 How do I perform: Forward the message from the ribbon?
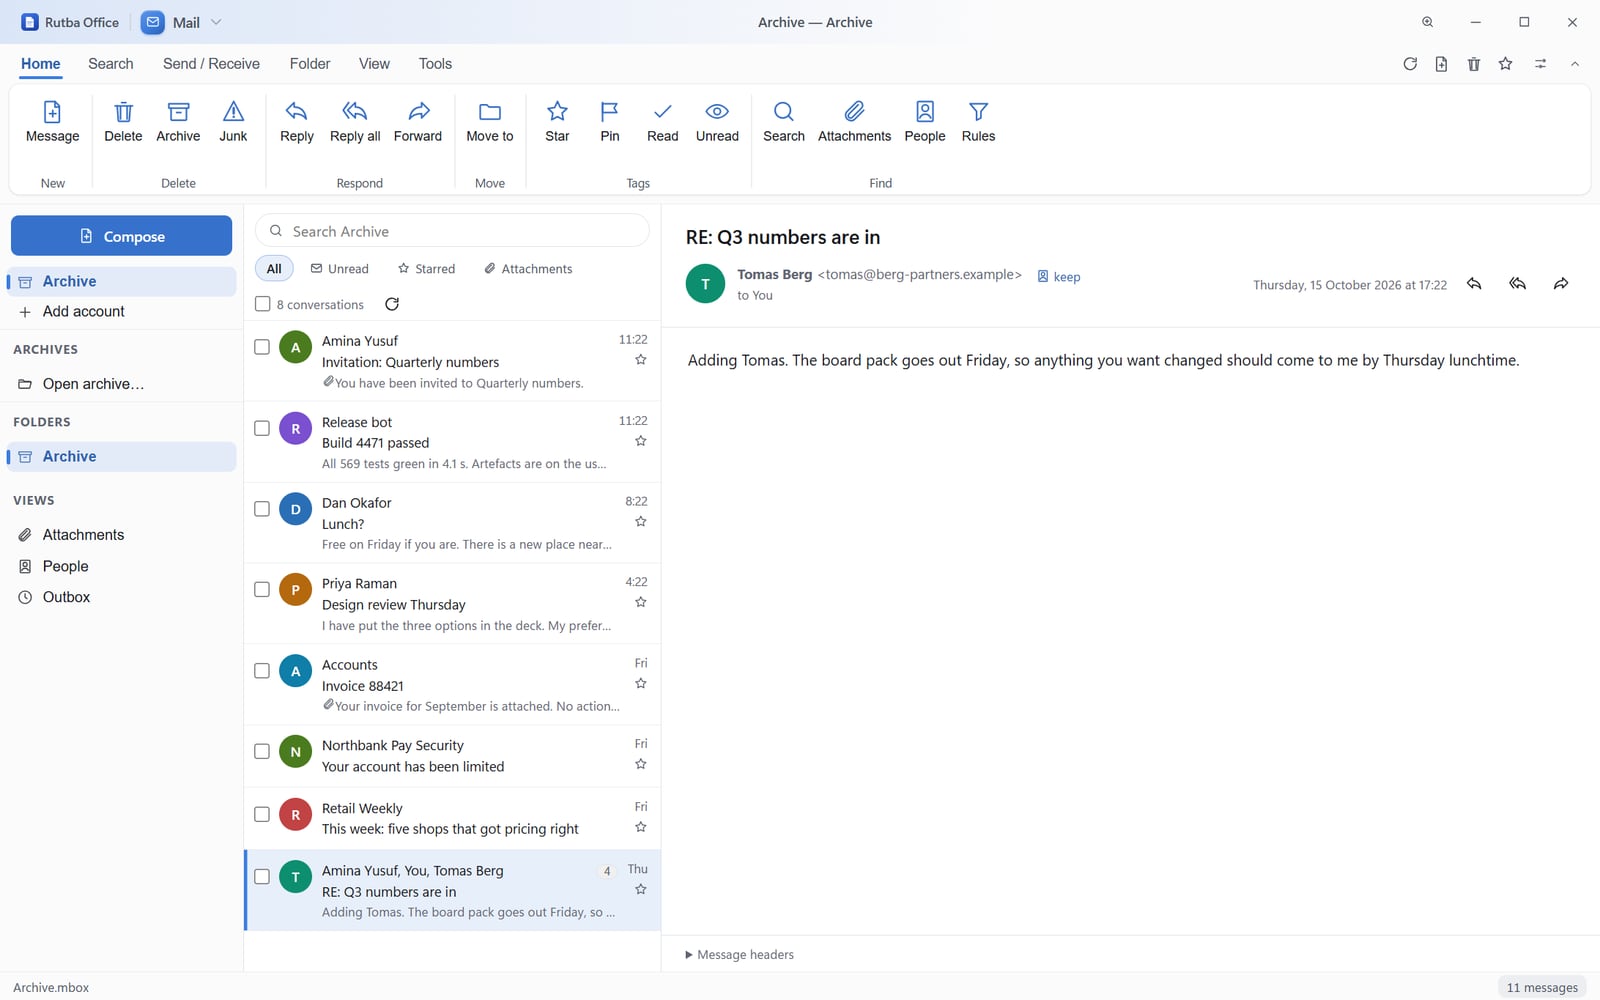[418, 122]
